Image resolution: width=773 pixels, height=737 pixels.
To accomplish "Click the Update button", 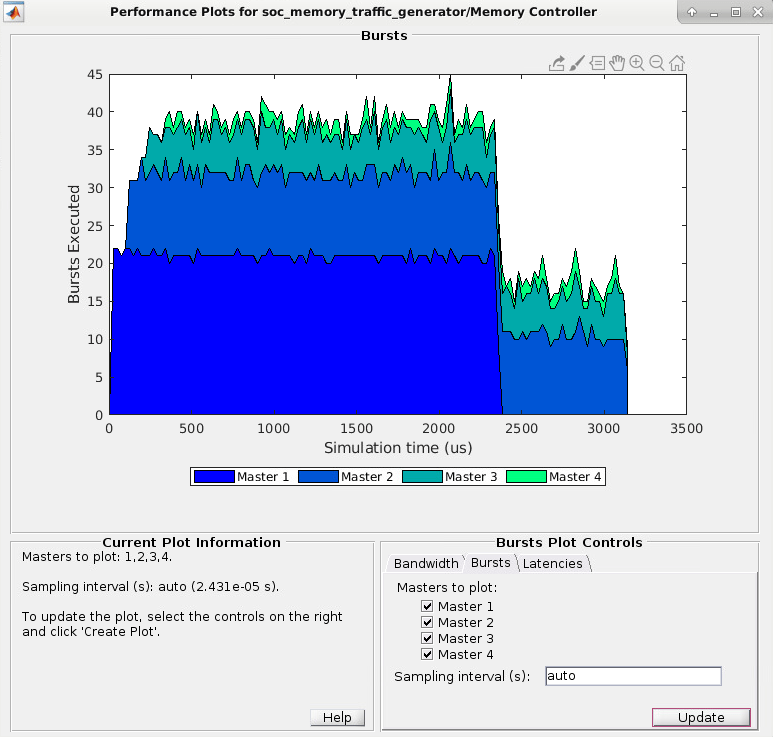I will click(701, 717).
